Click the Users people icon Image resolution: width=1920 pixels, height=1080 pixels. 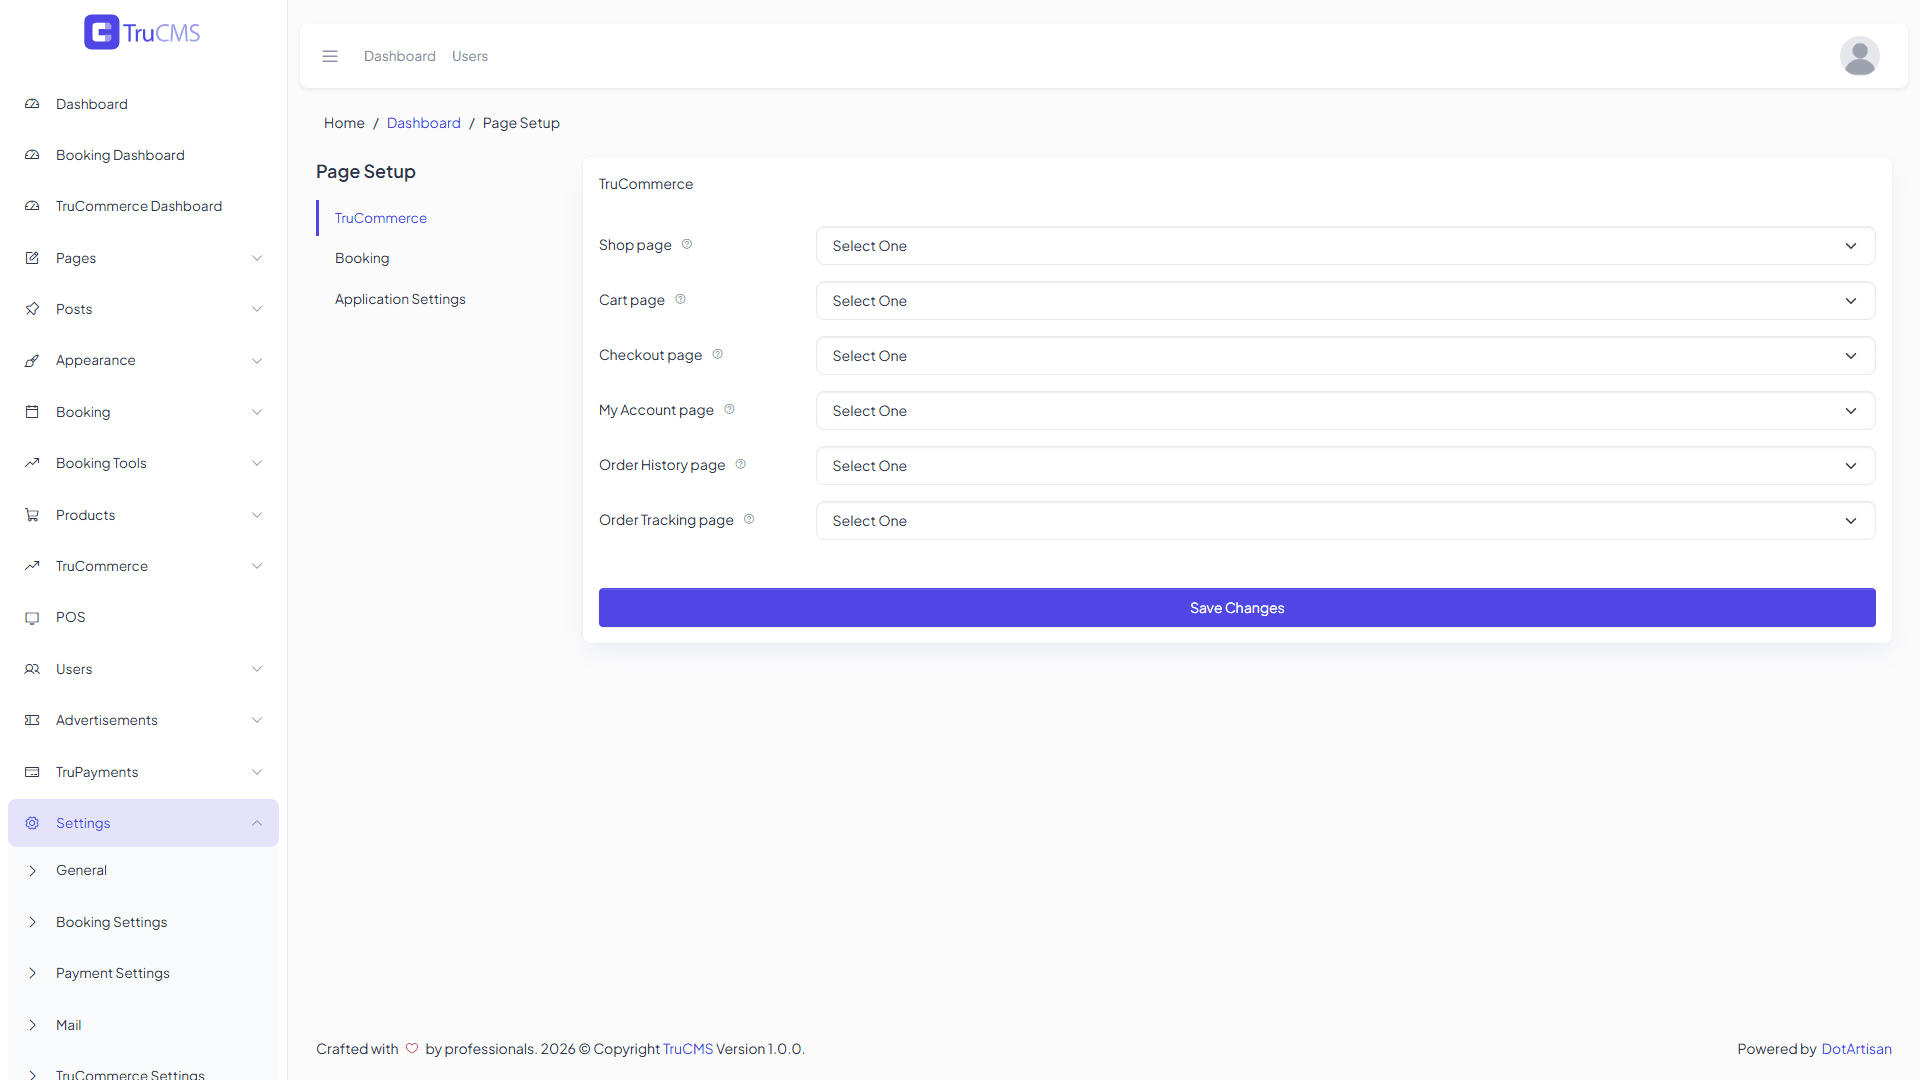tap(32, 669)
